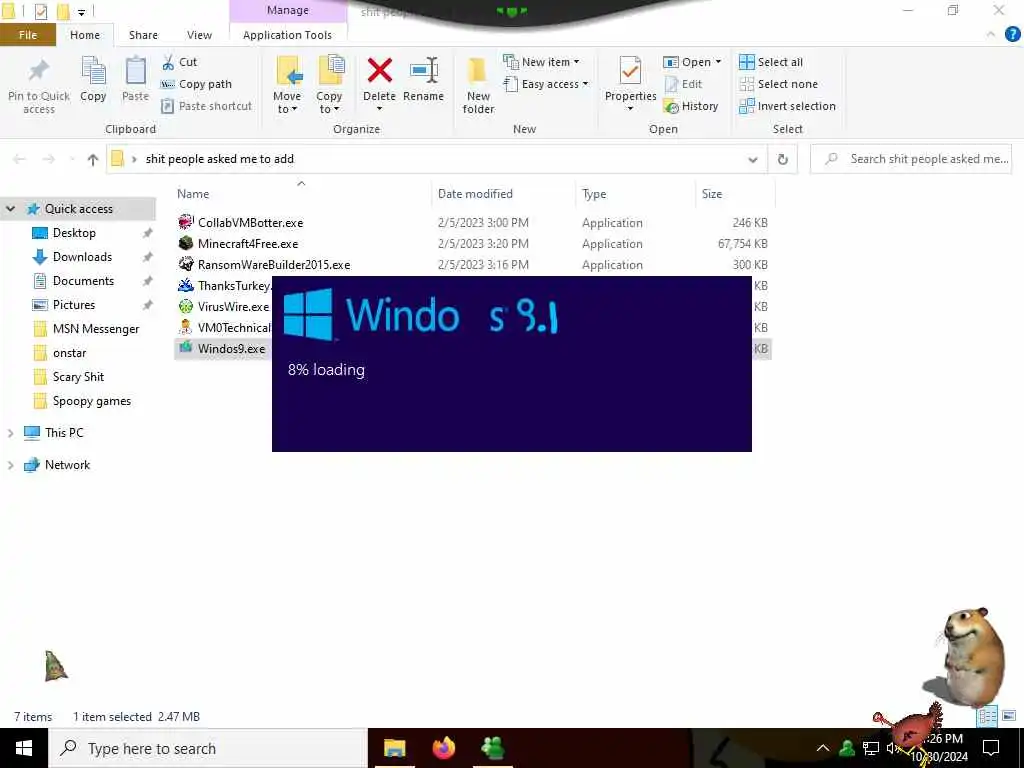Click the search box for this folder
This screenshot has height=768, width=1024.
click(x=911, y=159)
